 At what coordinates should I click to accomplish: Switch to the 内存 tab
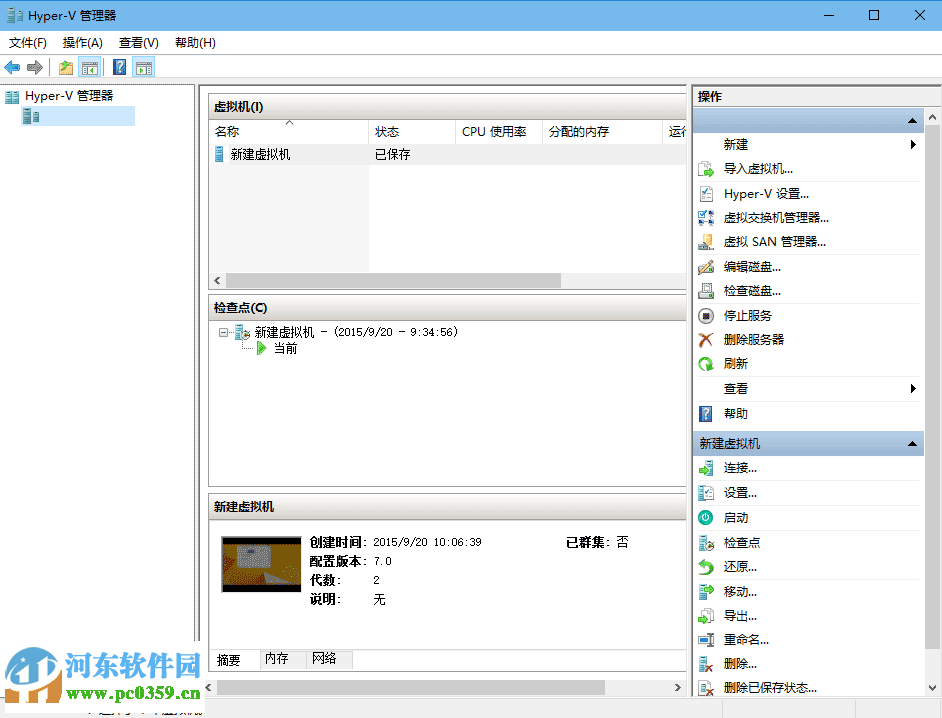(281, 659)
